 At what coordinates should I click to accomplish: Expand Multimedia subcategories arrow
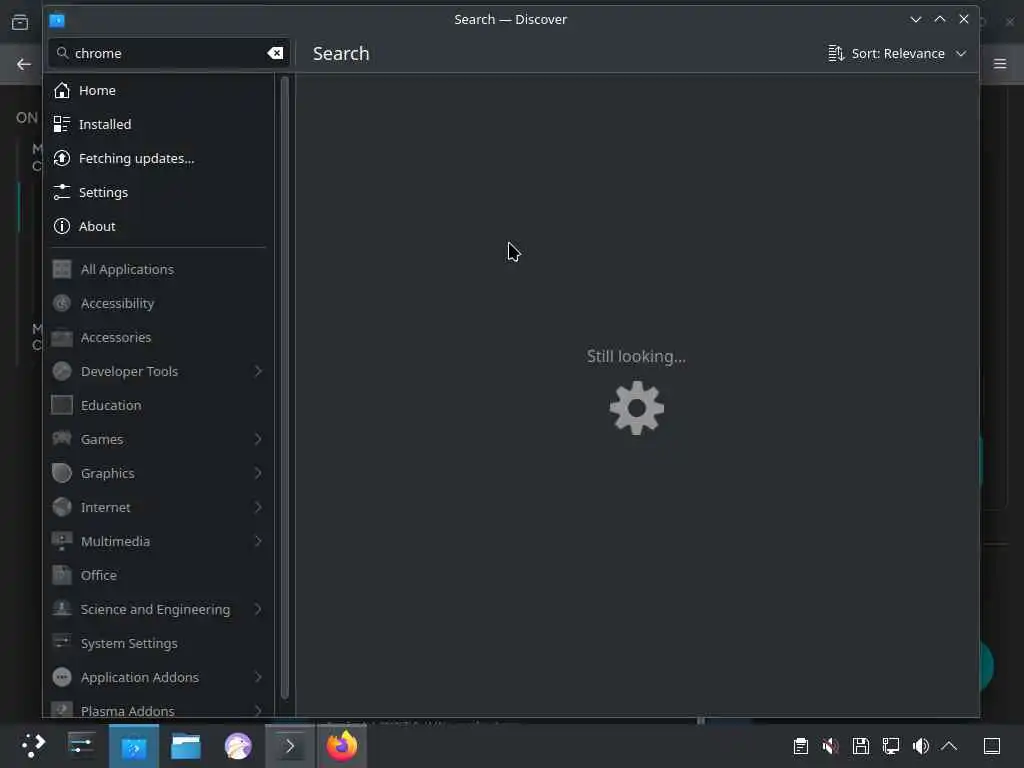click(258, 541)
